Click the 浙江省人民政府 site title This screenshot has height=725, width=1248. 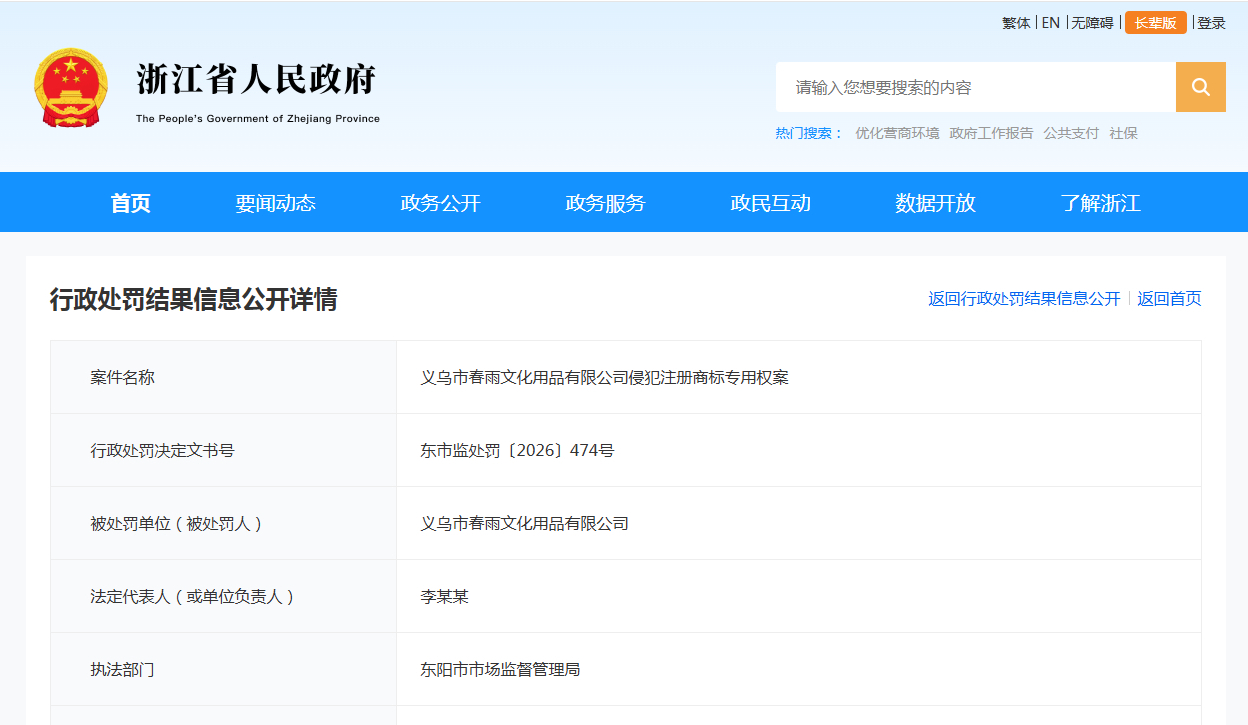point(257,80)
